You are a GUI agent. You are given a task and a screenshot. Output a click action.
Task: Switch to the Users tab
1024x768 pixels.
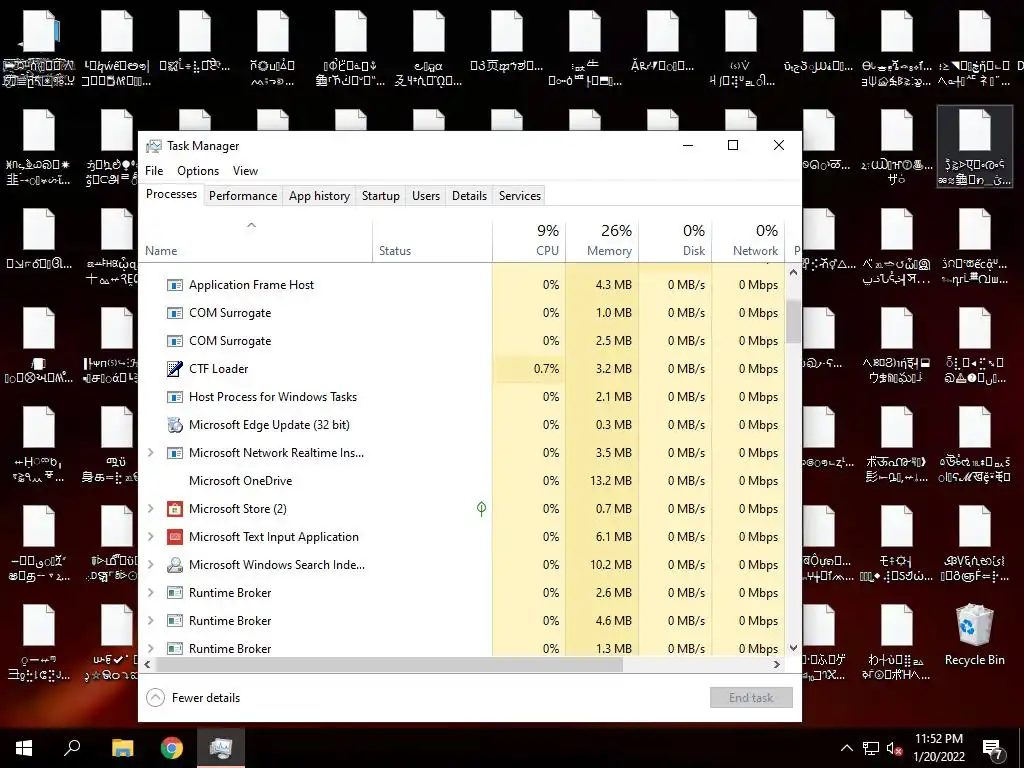click(426, 196)
